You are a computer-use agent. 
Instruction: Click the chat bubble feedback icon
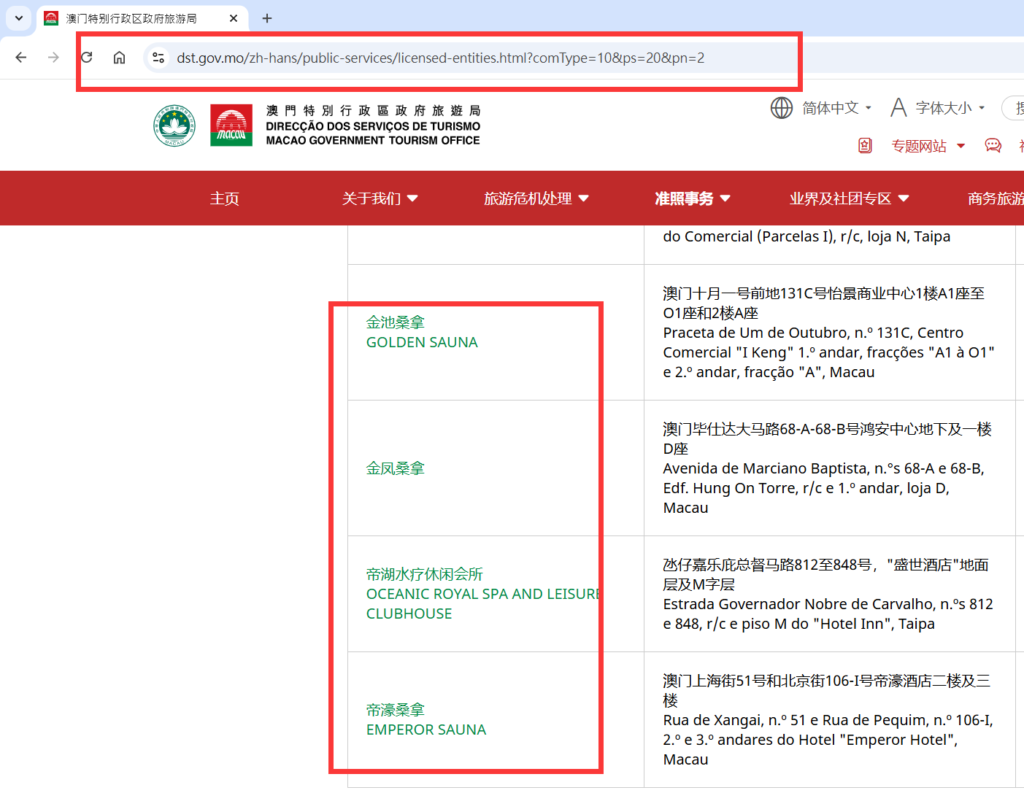[993, 145]
